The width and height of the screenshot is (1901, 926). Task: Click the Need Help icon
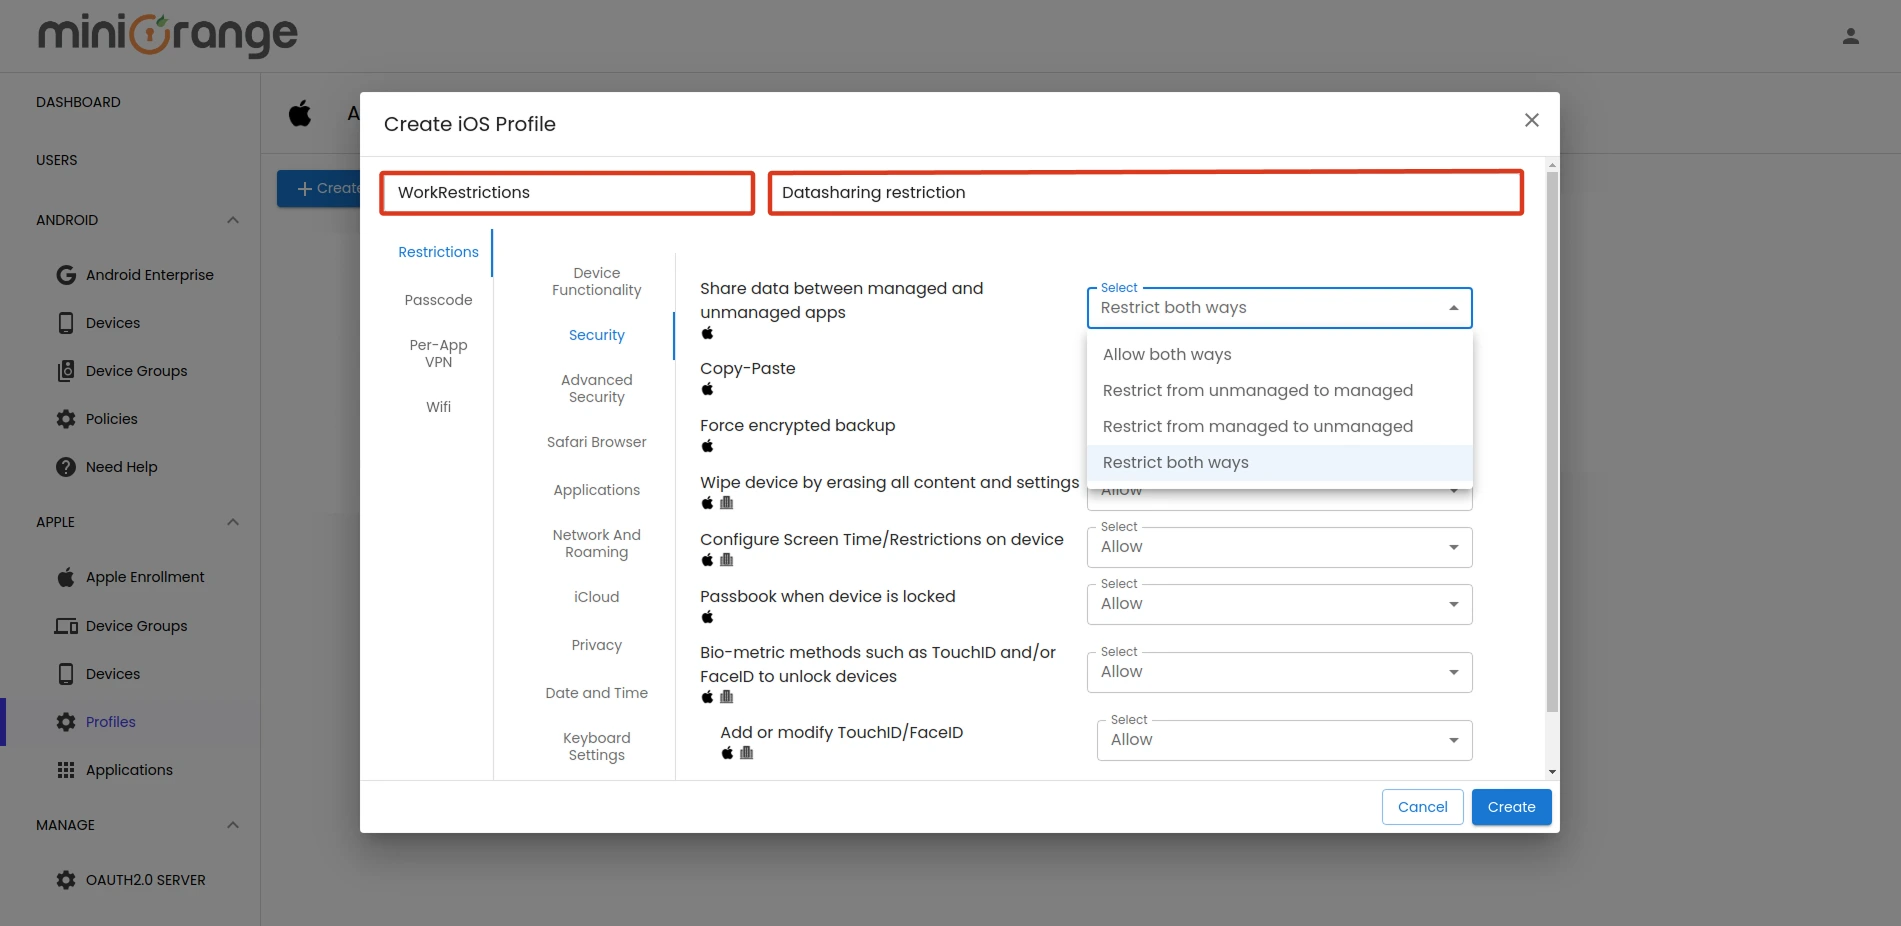[65, 466]
